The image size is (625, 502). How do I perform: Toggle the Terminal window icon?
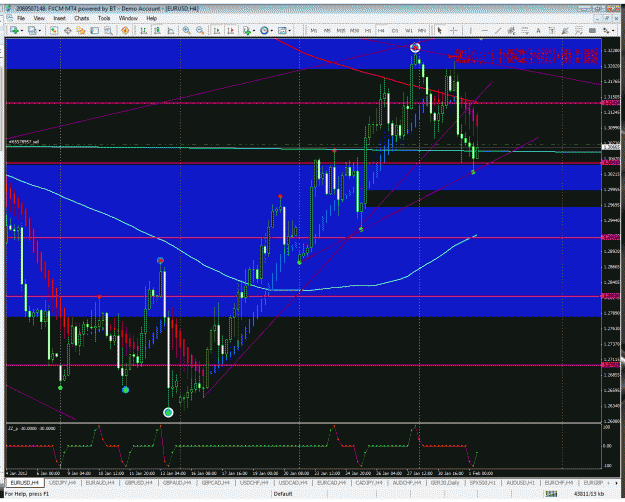94,30
